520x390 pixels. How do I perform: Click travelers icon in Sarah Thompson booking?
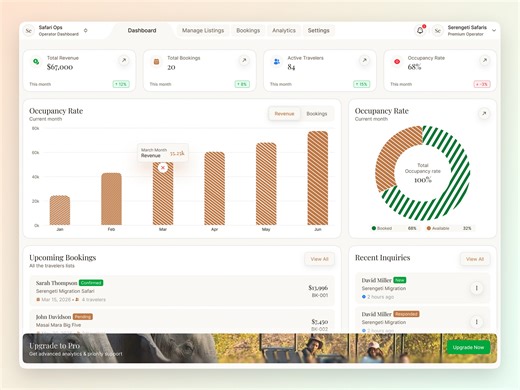click(77, 300)
